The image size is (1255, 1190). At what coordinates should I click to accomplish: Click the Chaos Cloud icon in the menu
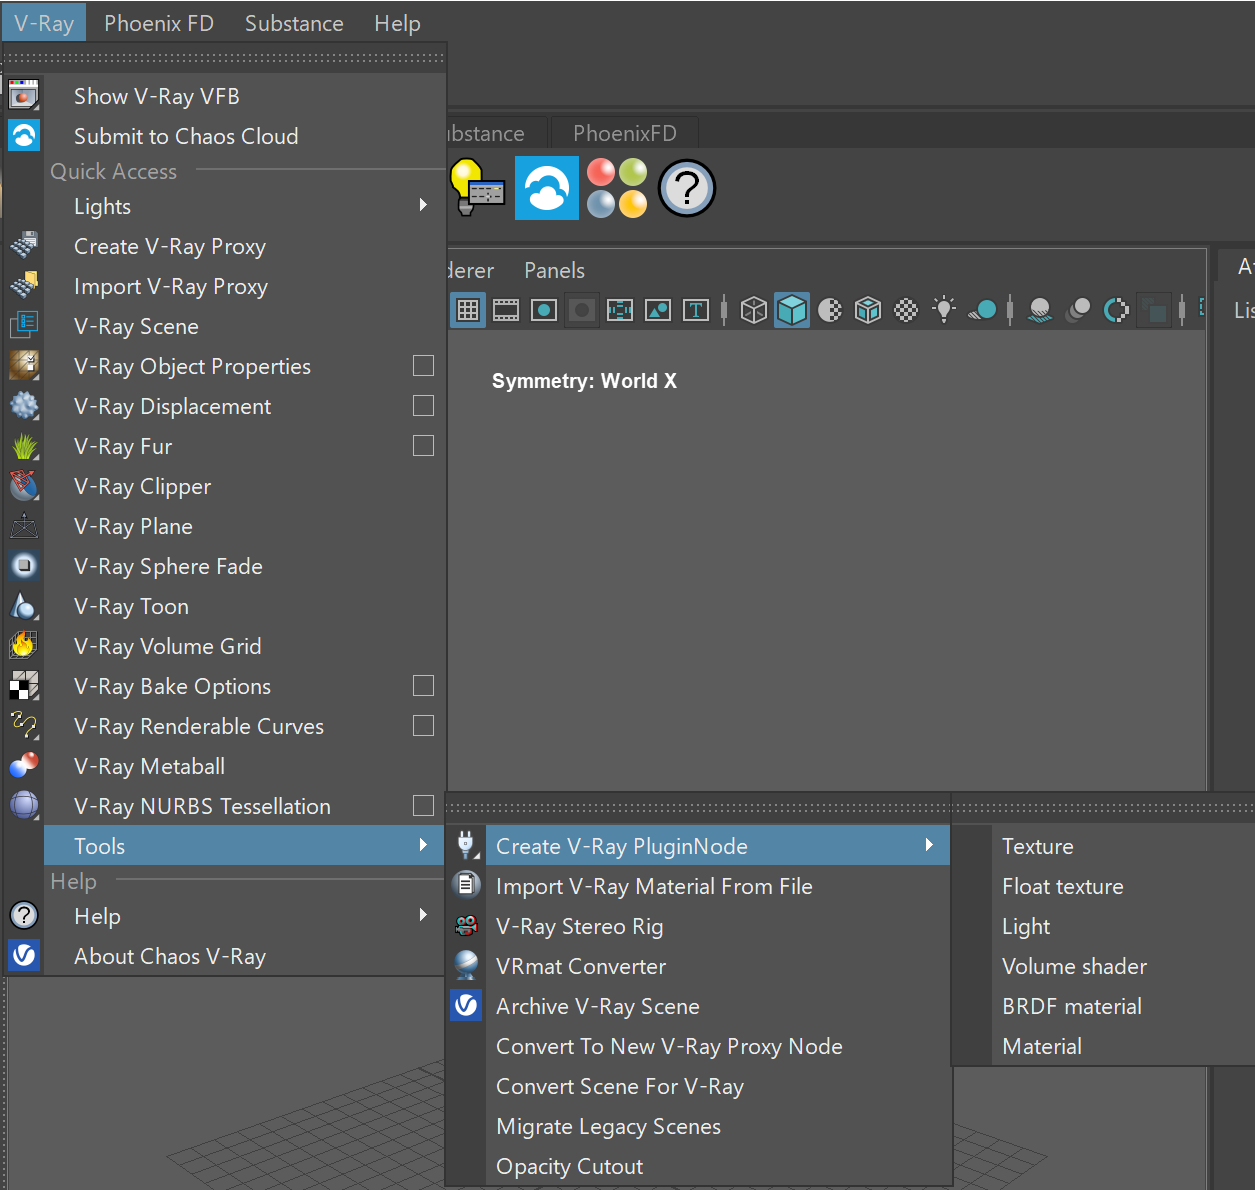[x=24, y=135]
